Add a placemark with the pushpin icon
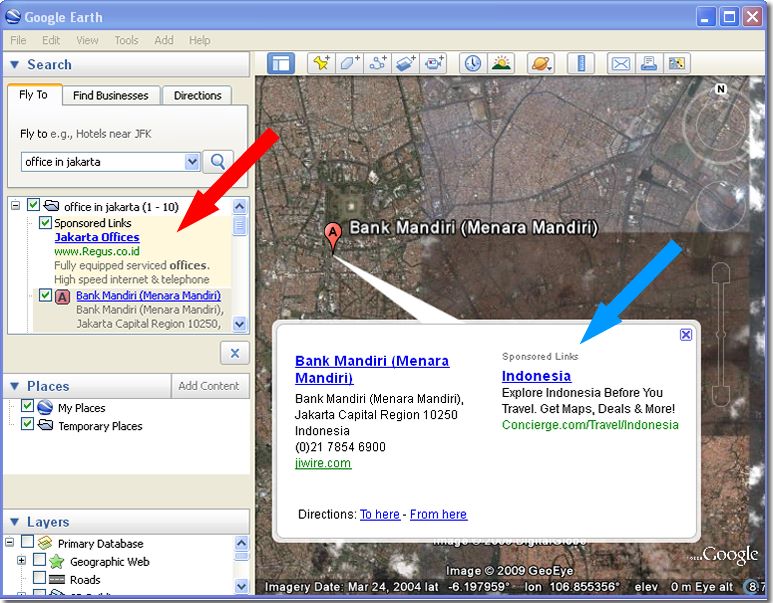This screenshot has width=773, height=603. click(x=321, y=63)
